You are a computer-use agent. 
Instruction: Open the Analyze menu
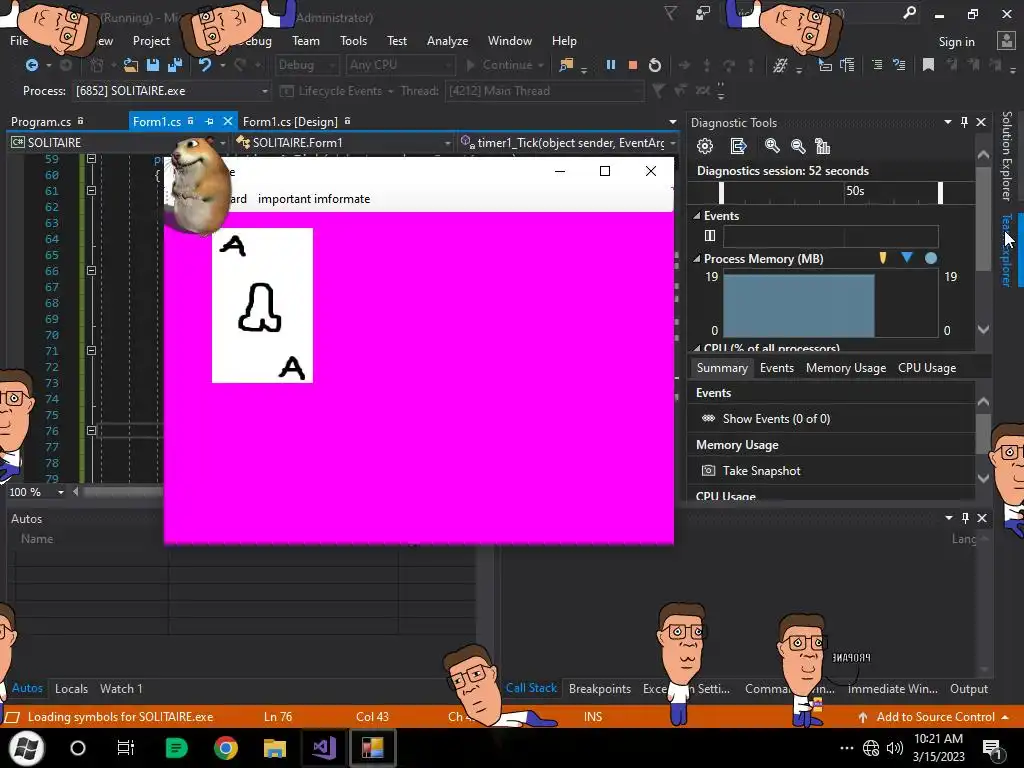[x=447, y=40]
